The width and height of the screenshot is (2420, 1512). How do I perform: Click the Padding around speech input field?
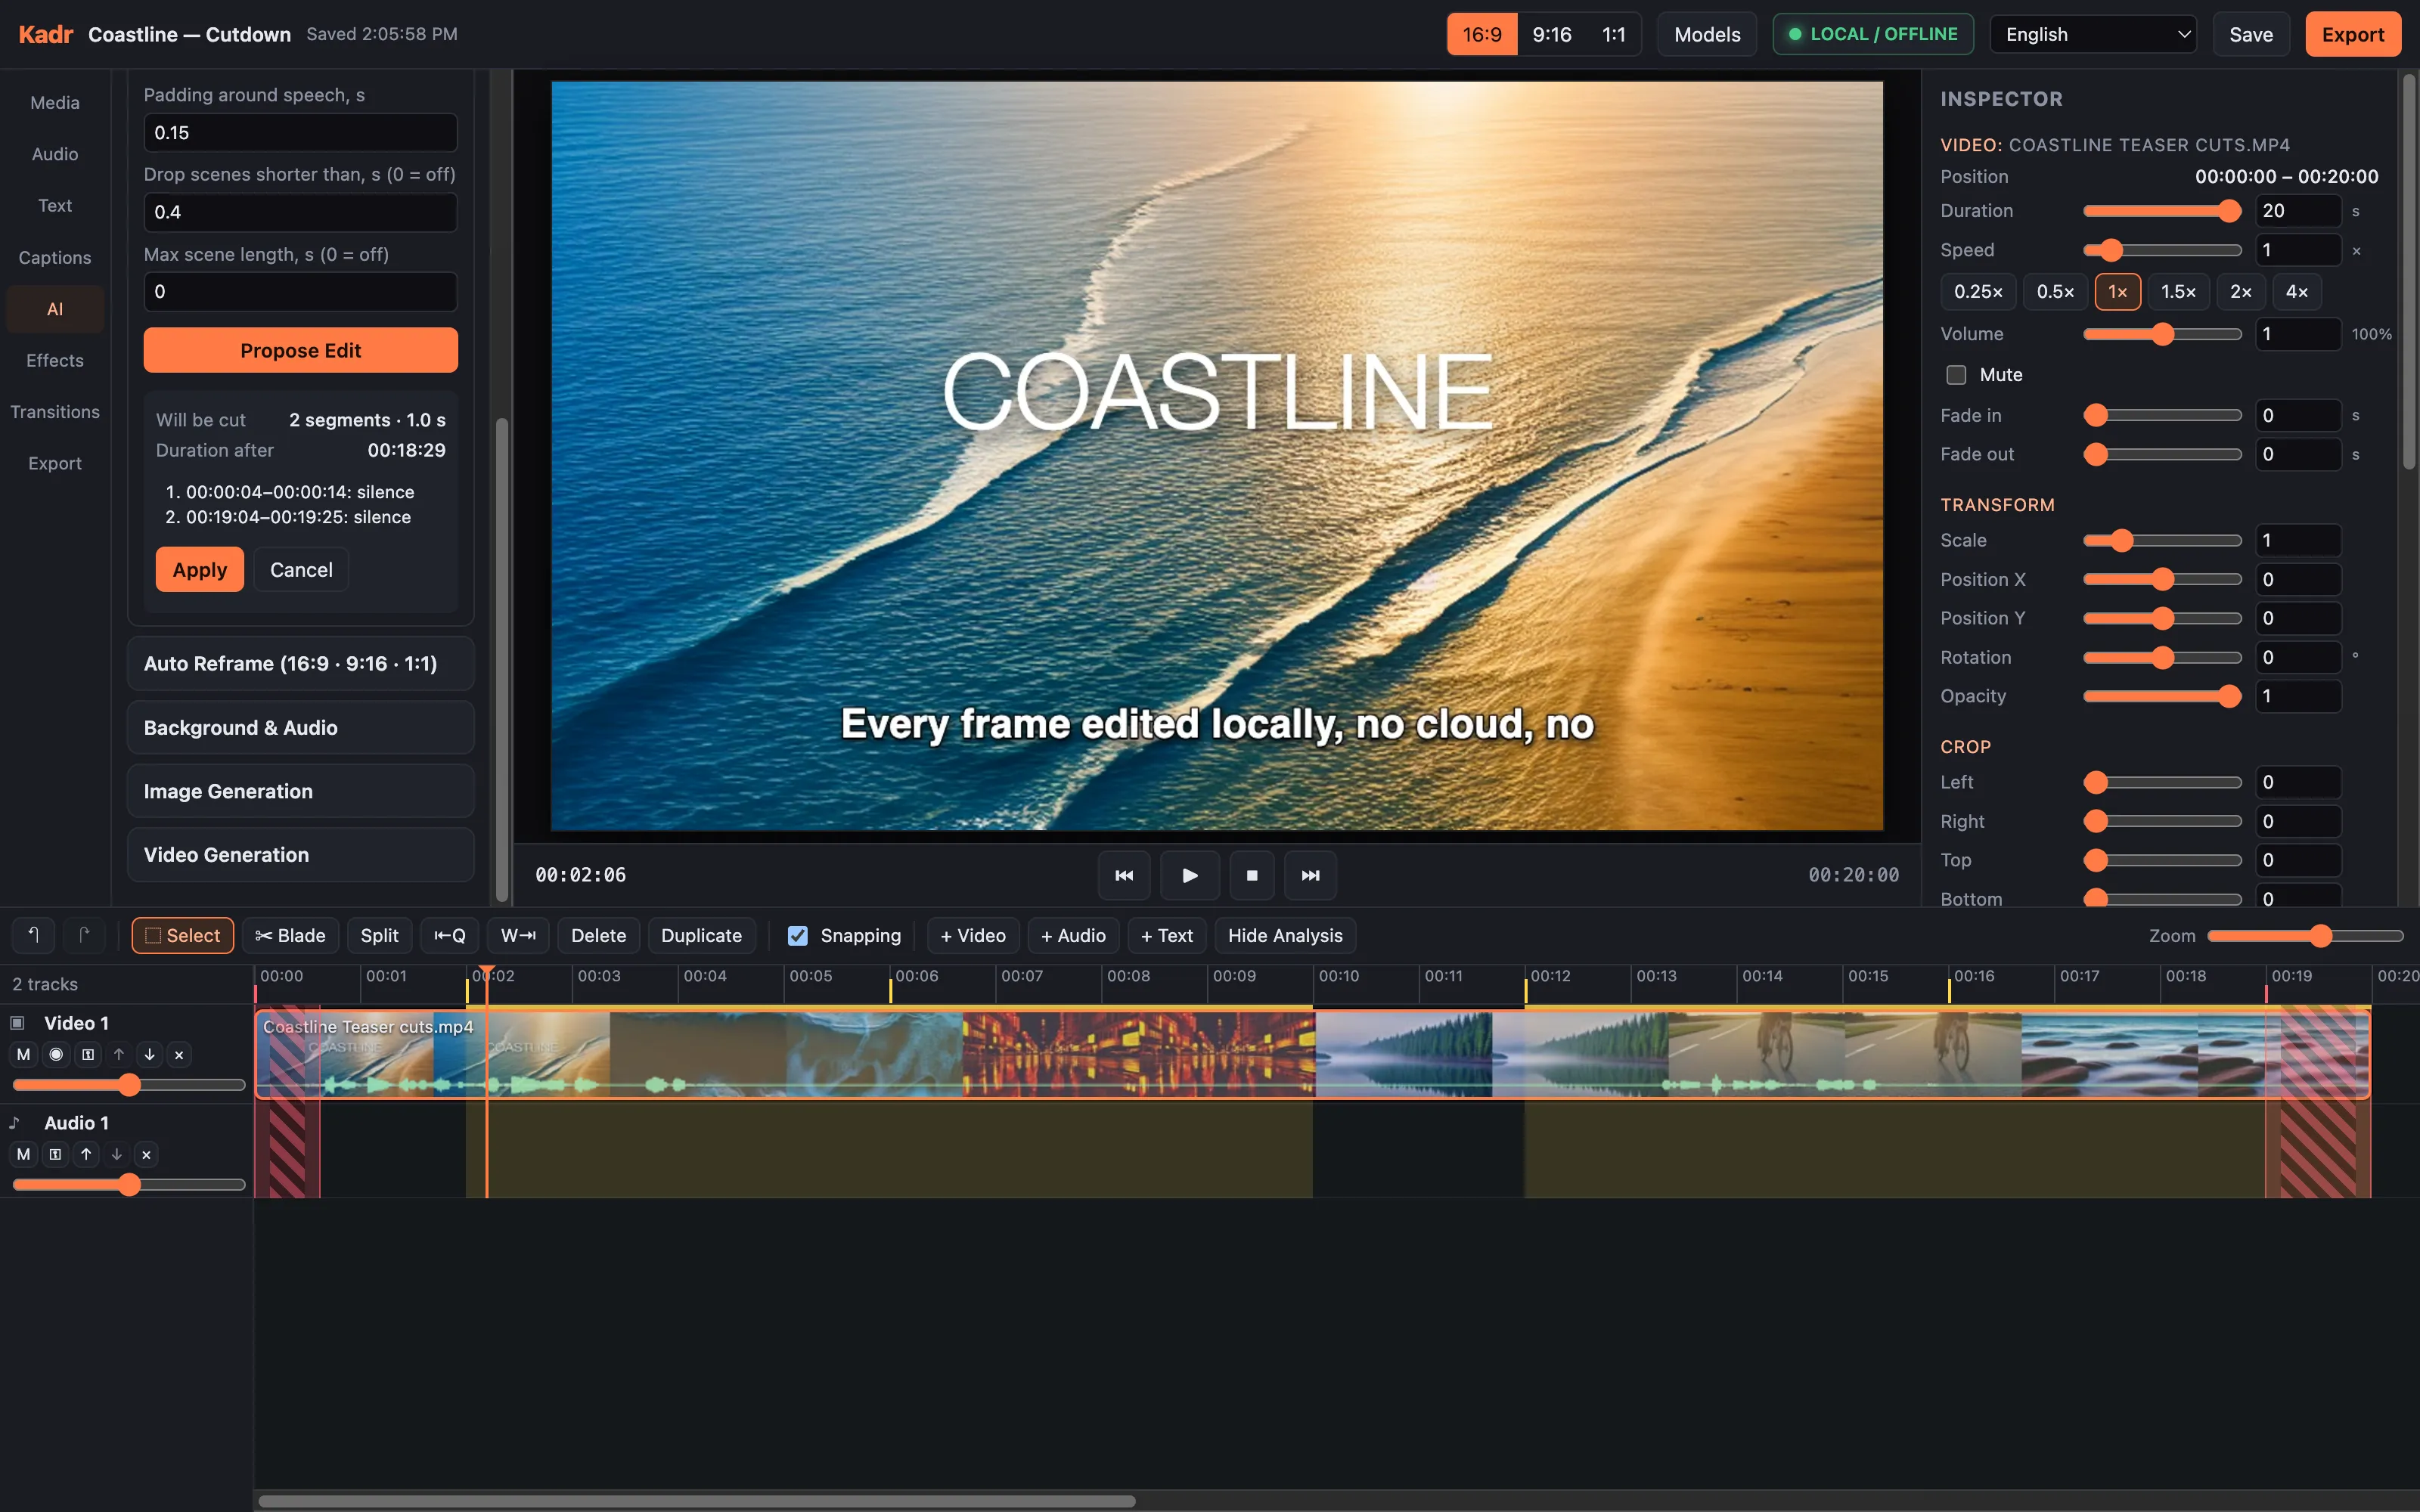(x=300, y=132)
